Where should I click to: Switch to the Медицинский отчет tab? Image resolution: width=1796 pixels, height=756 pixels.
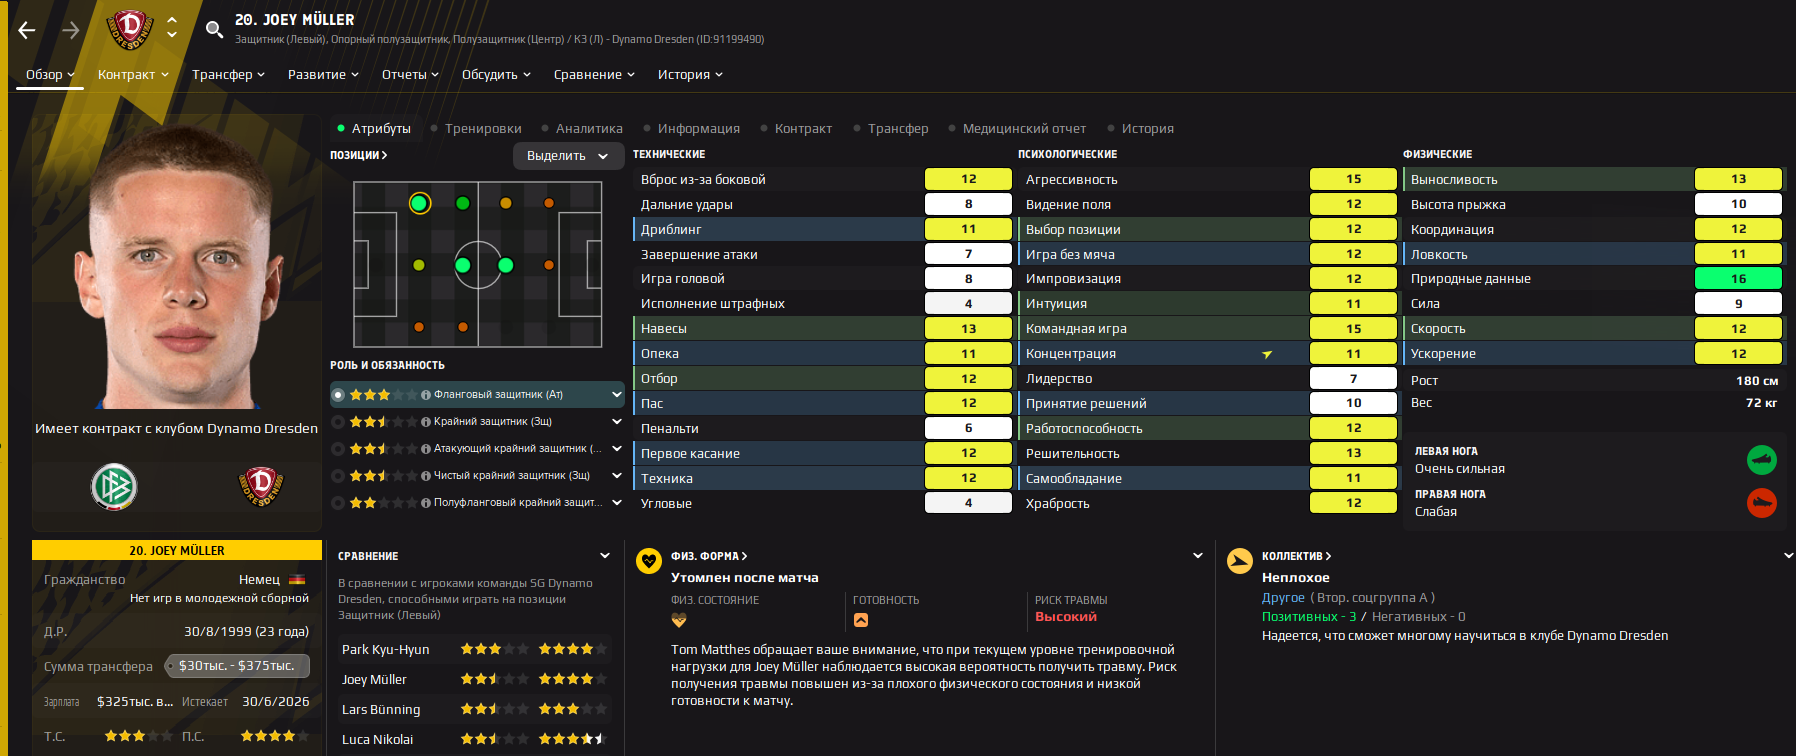1023,128
